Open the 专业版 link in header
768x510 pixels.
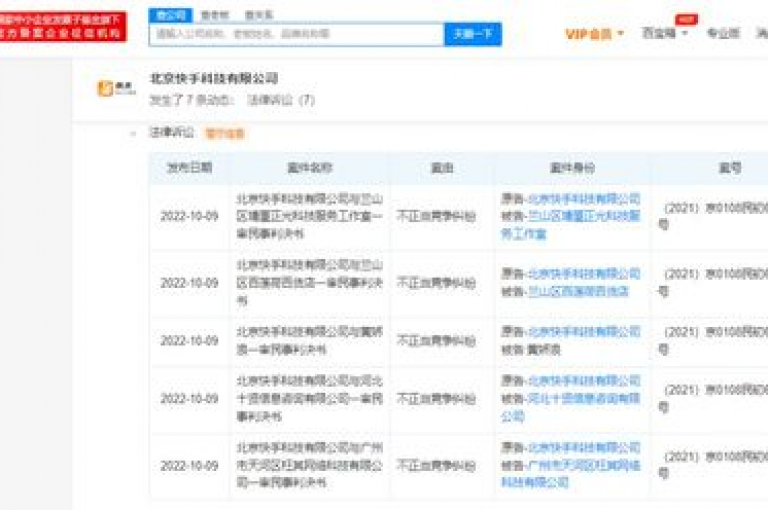click(722, 33)
